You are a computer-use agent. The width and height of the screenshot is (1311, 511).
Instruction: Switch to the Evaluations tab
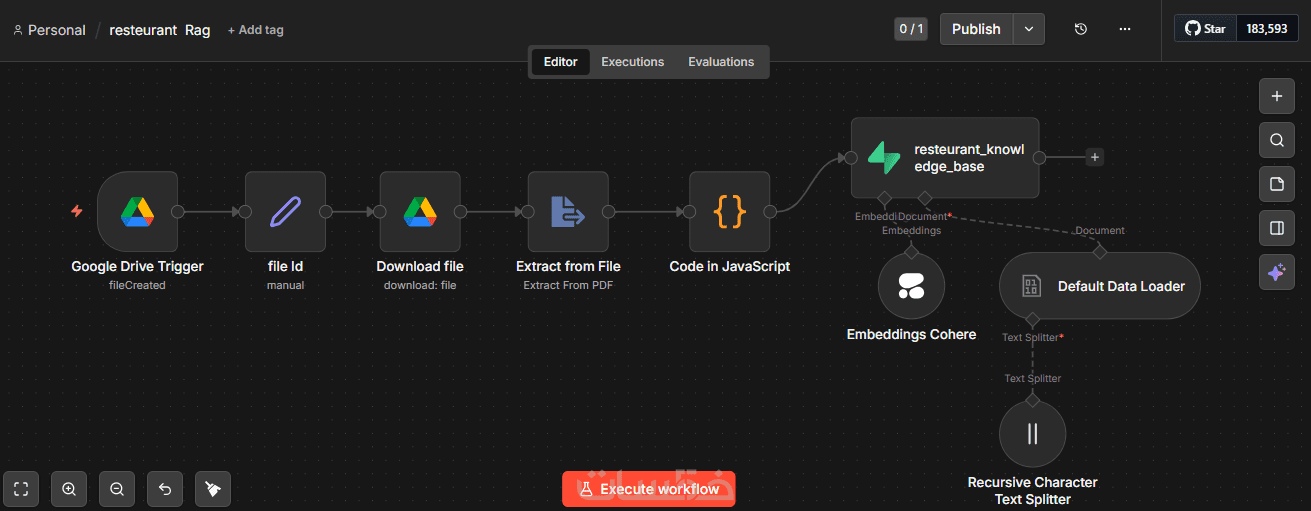click(721, 62)
